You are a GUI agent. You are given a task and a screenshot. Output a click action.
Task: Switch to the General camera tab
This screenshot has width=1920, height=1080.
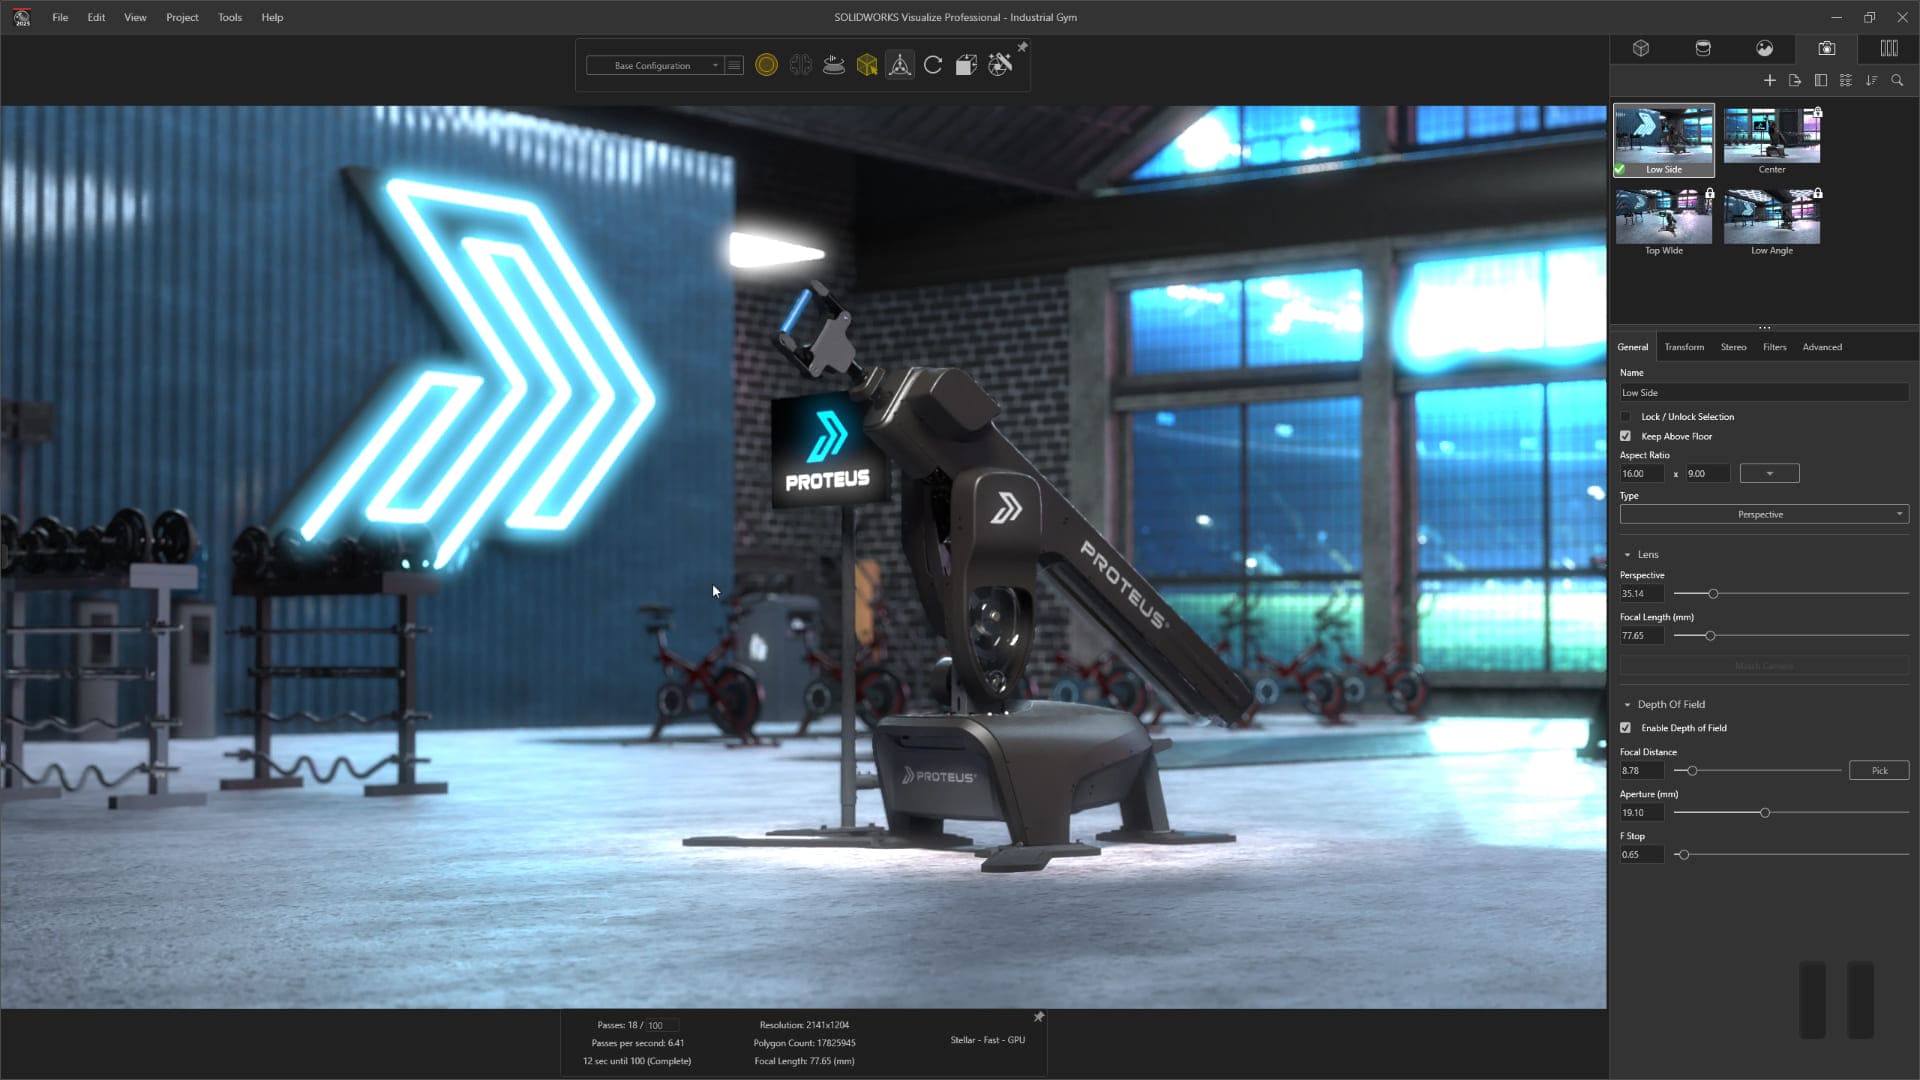point(1633,347)
